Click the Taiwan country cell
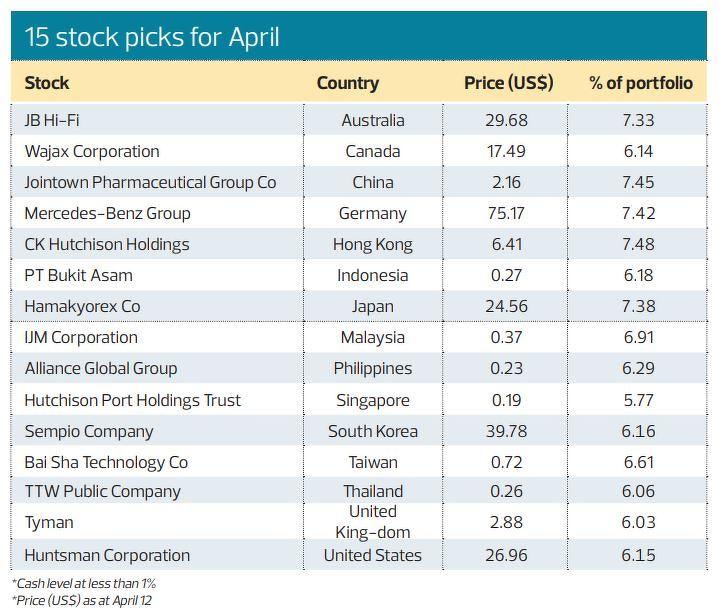The image size is (719, 615). pos(372,462)
